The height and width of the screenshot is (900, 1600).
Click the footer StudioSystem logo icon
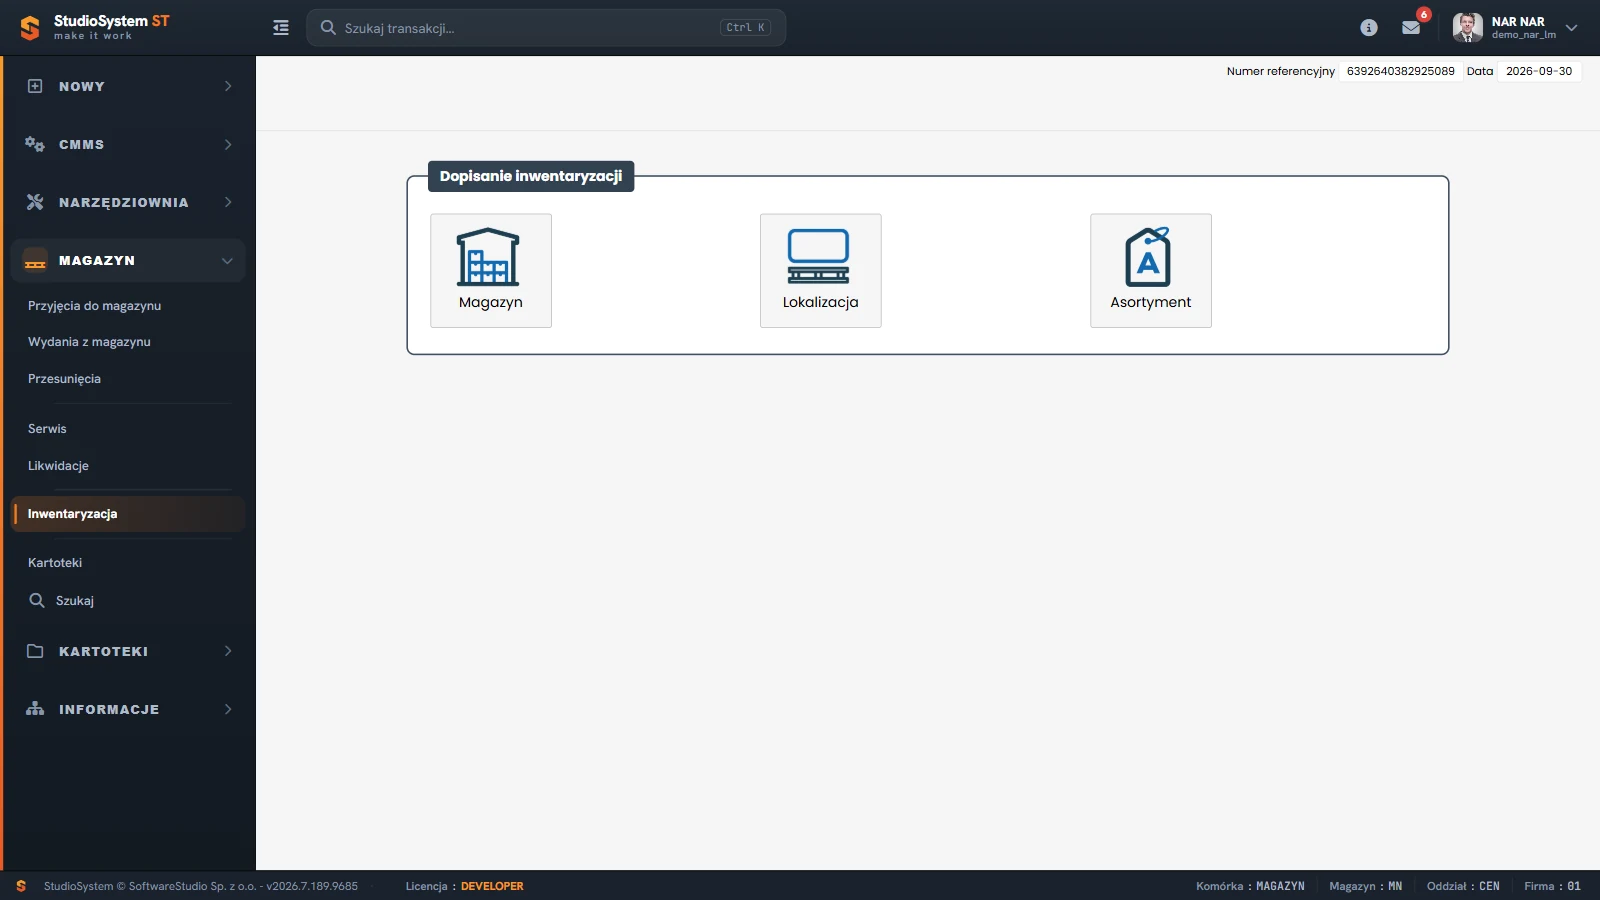coord(21,886)
